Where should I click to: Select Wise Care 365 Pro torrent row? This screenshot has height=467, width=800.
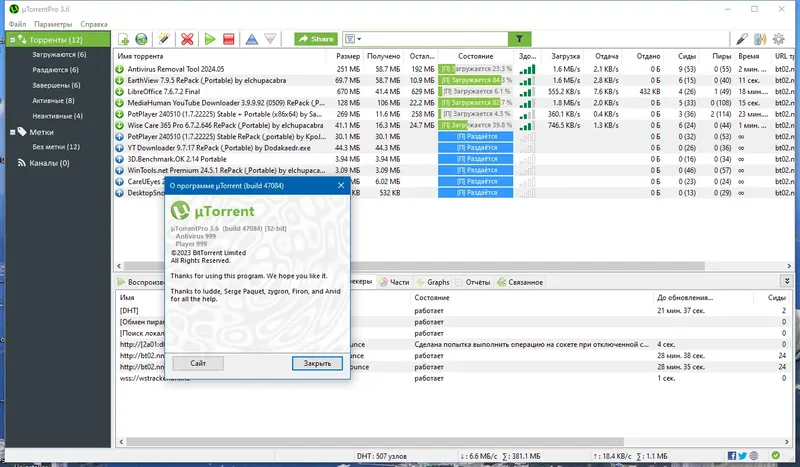(x=225, y=125)
